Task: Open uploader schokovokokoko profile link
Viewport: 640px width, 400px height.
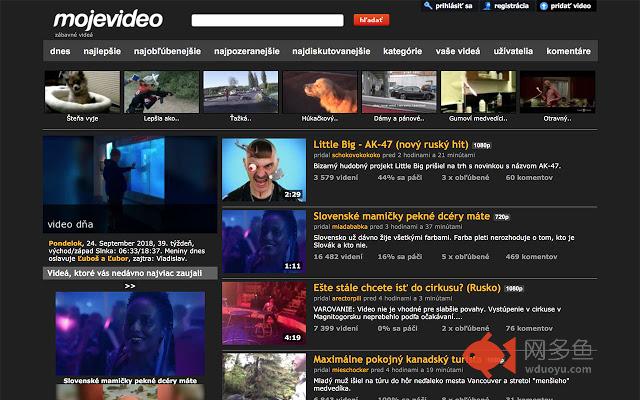Action: (x=356, y=155)
